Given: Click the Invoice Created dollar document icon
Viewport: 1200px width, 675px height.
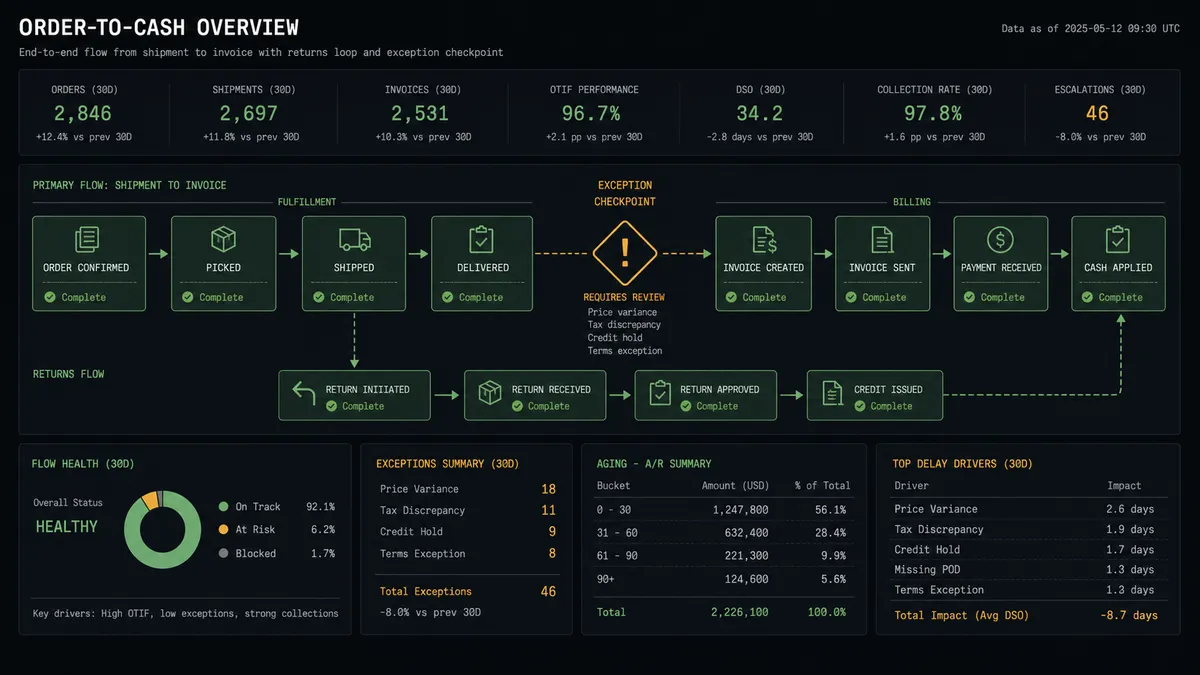Looking at the screenshot, I should 764,239.
